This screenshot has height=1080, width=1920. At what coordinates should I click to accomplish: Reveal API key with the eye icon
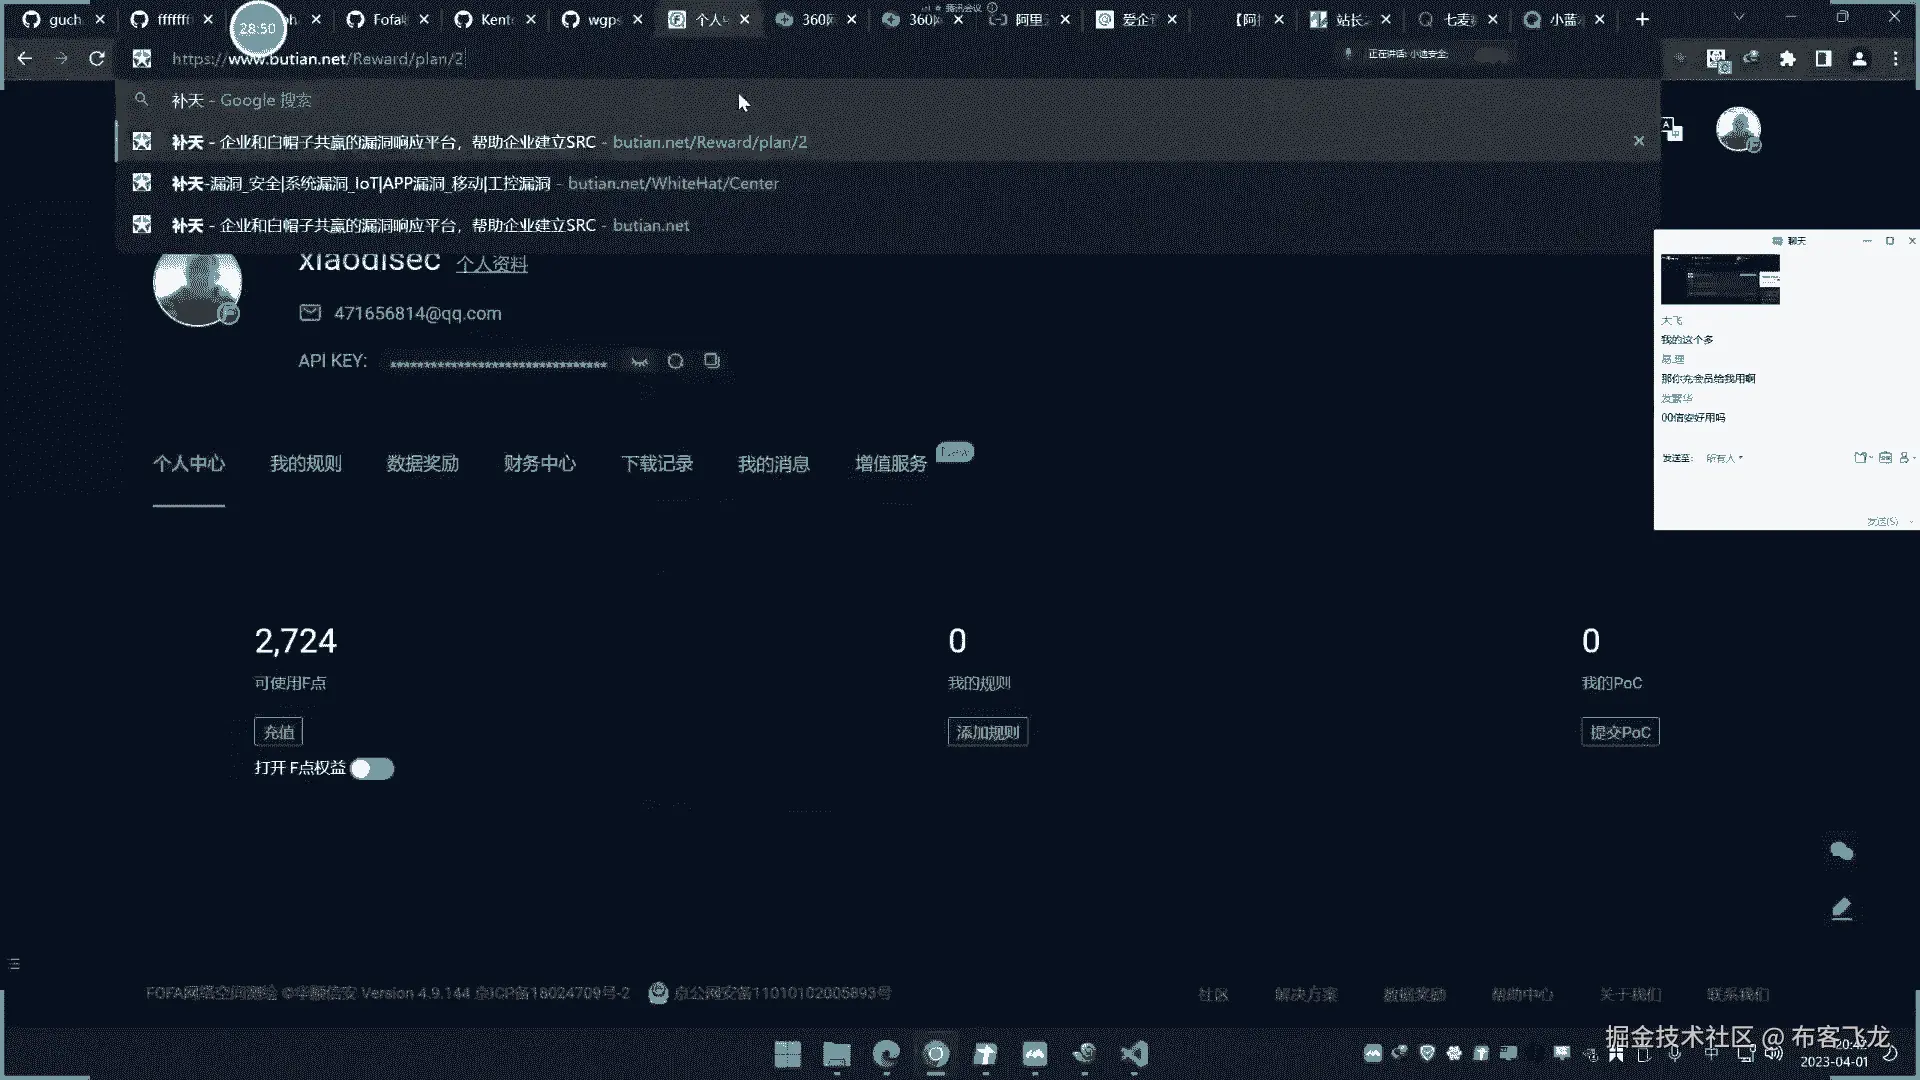639,361
